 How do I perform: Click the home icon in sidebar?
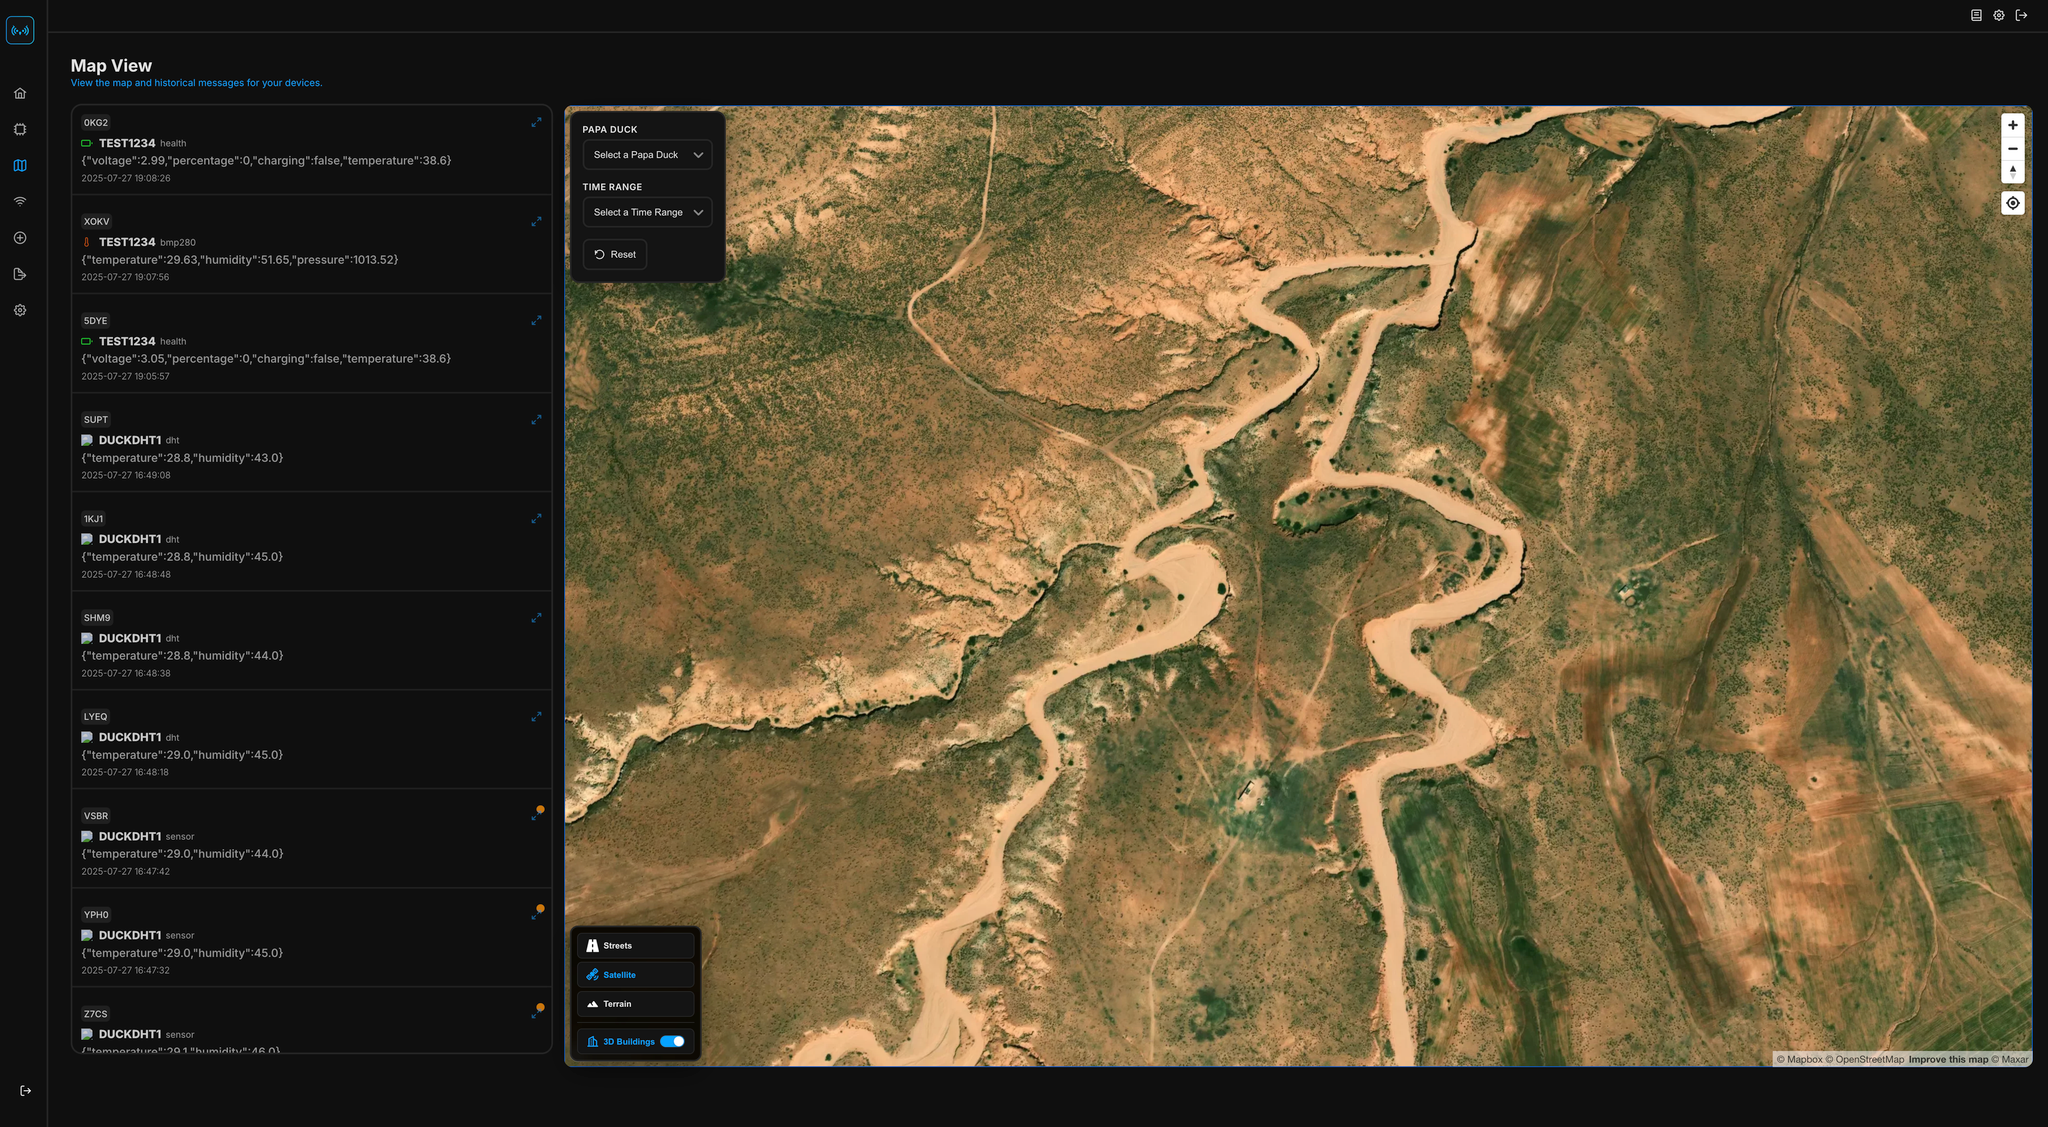[20, 93]
